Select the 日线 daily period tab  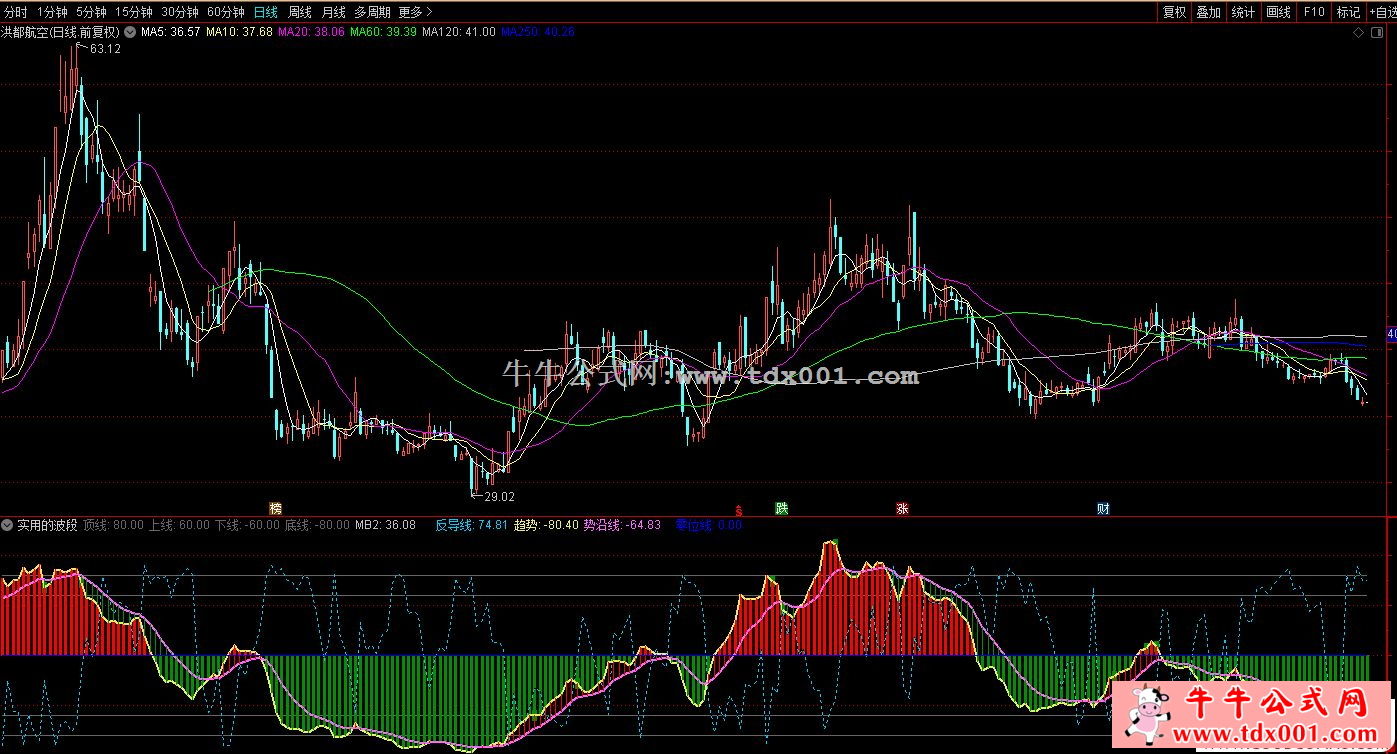tap(265, 12)
